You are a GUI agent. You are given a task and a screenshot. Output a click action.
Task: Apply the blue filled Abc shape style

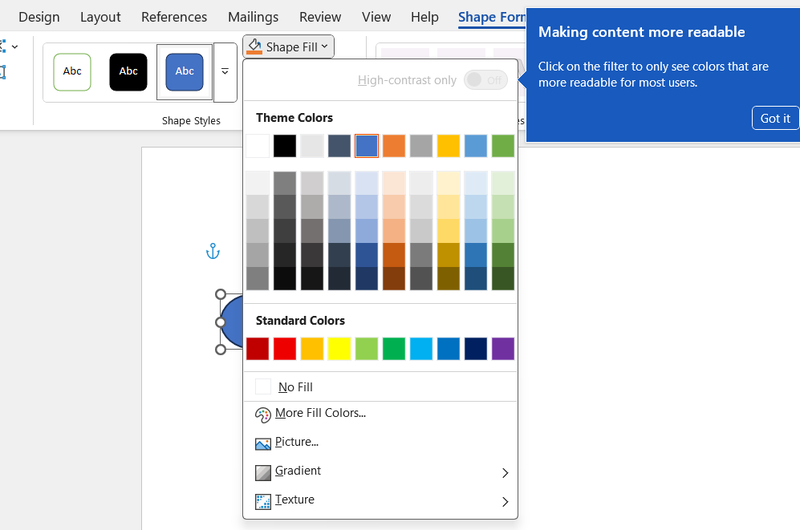(184, 72)
